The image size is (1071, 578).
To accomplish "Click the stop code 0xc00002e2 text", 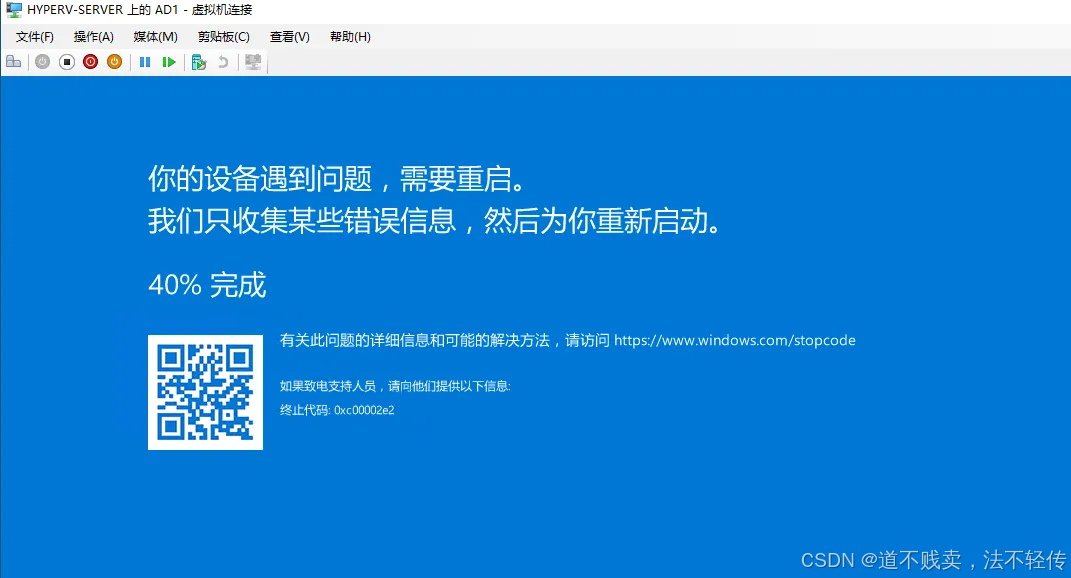I will tap(364, 410).
